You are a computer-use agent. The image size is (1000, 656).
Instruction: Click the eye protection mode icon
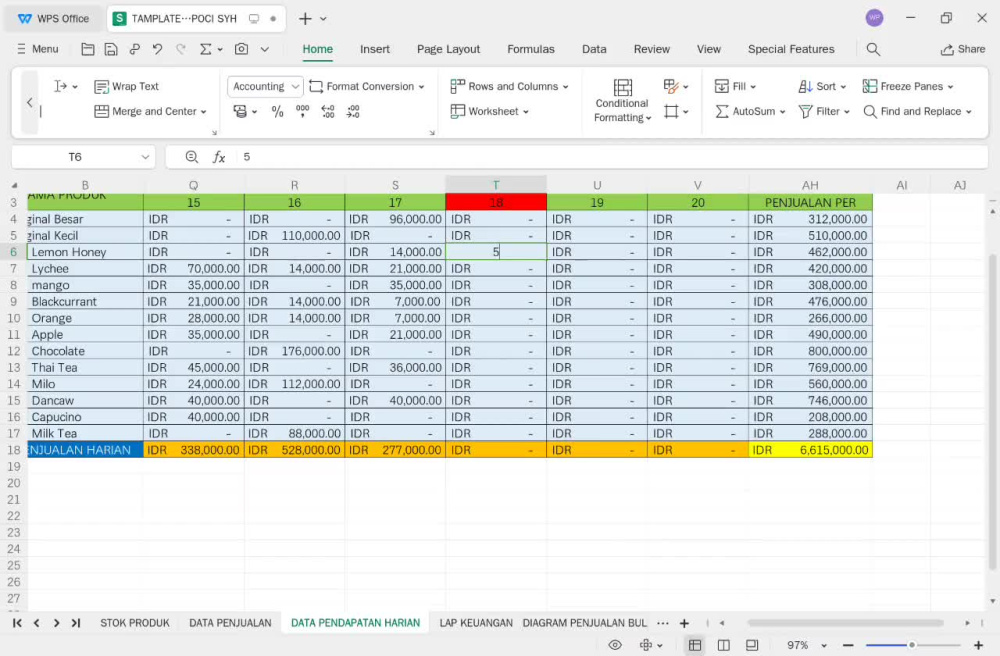click(x=615, y=645)
